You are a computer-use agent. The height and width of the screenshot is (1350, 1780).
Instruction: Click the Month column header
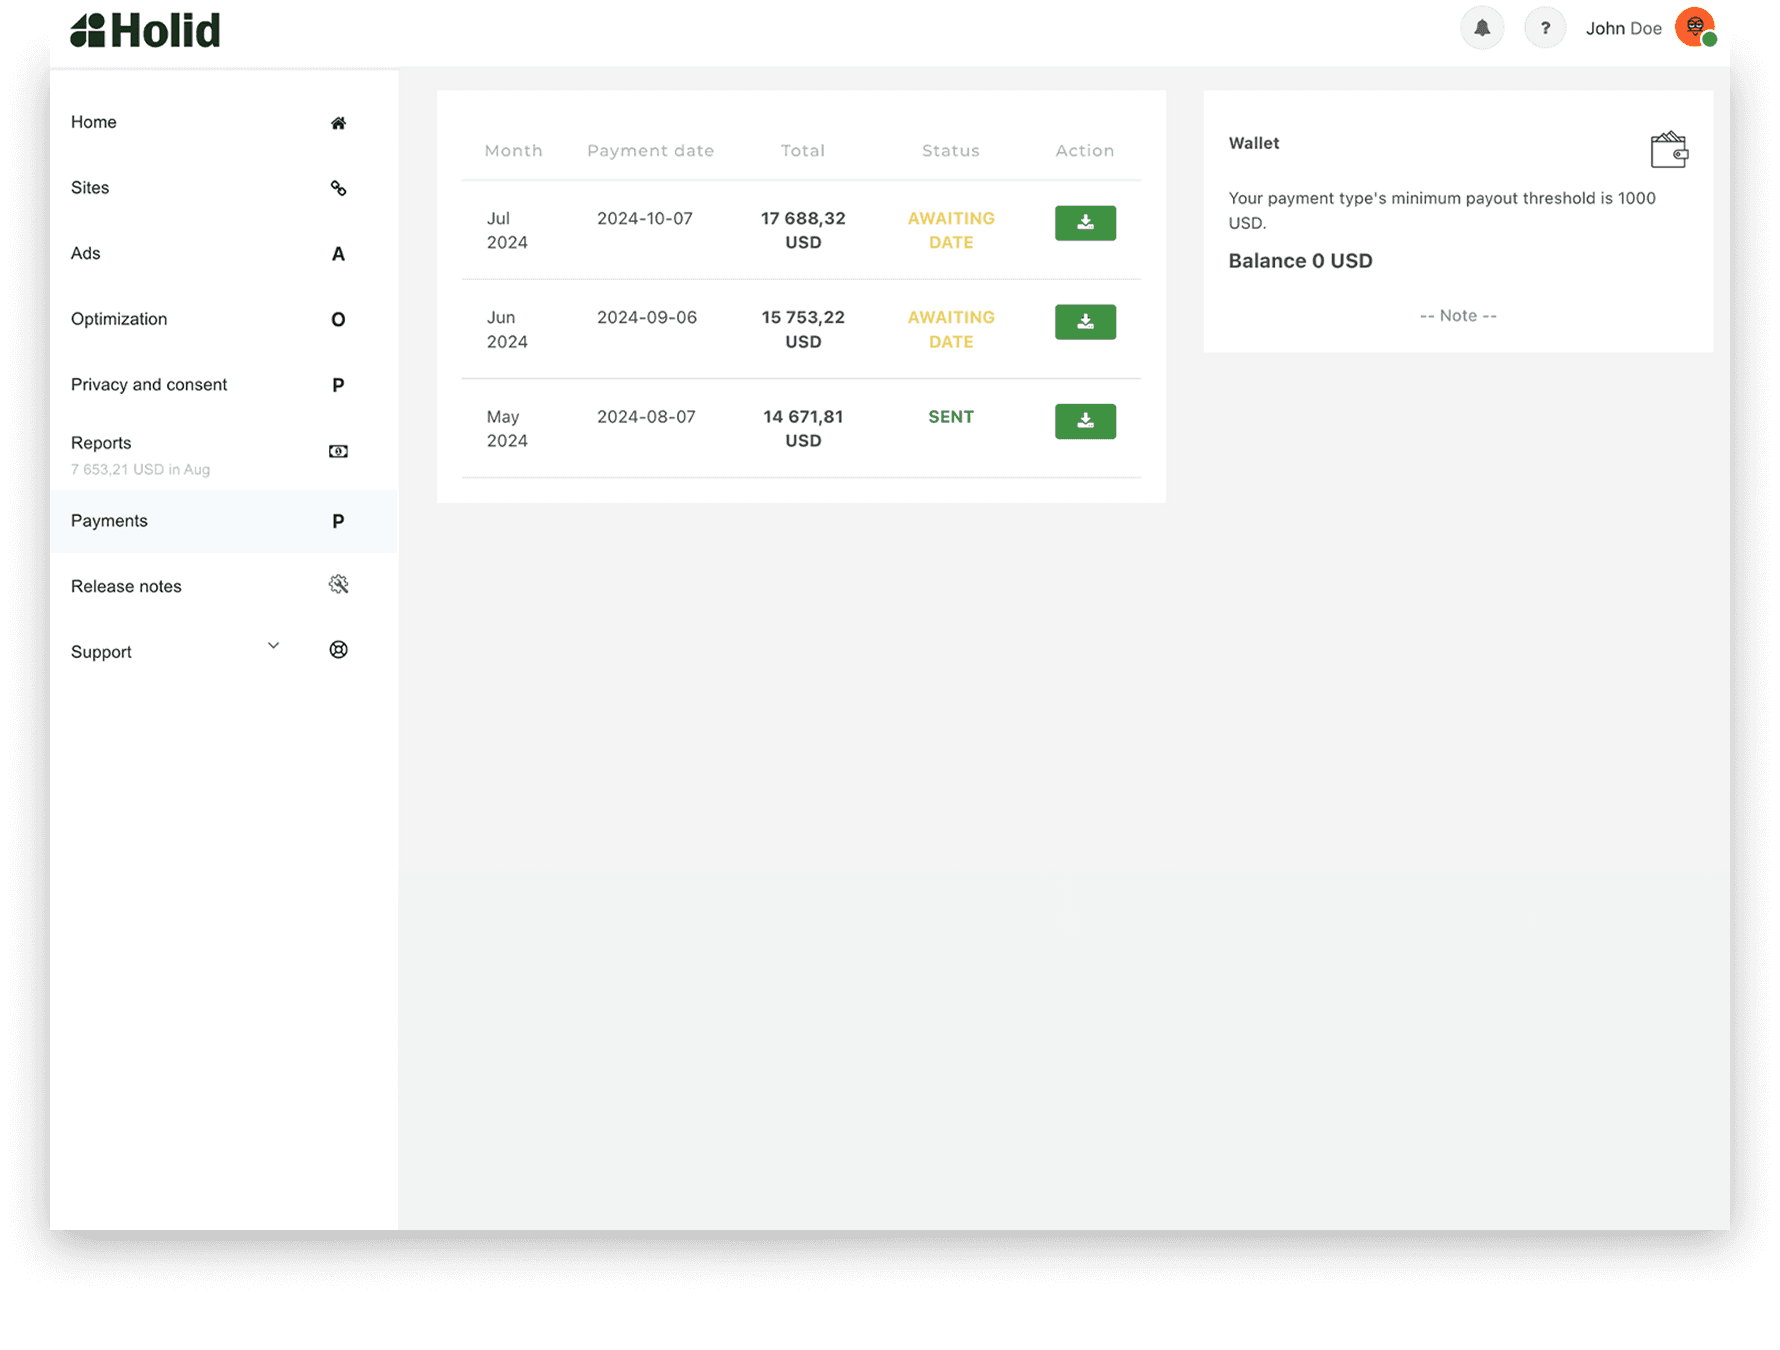tap(513, 150)
